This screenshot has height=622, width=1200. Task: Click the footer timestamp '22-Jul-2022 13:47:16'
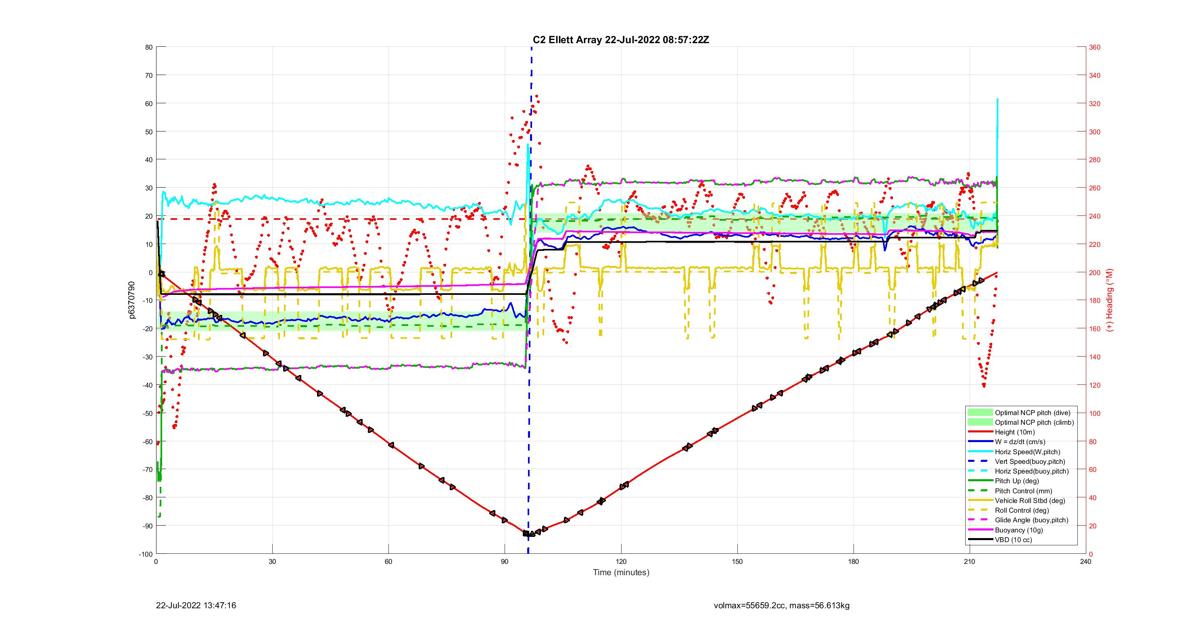pyautogui.click(x=196, y=605)
